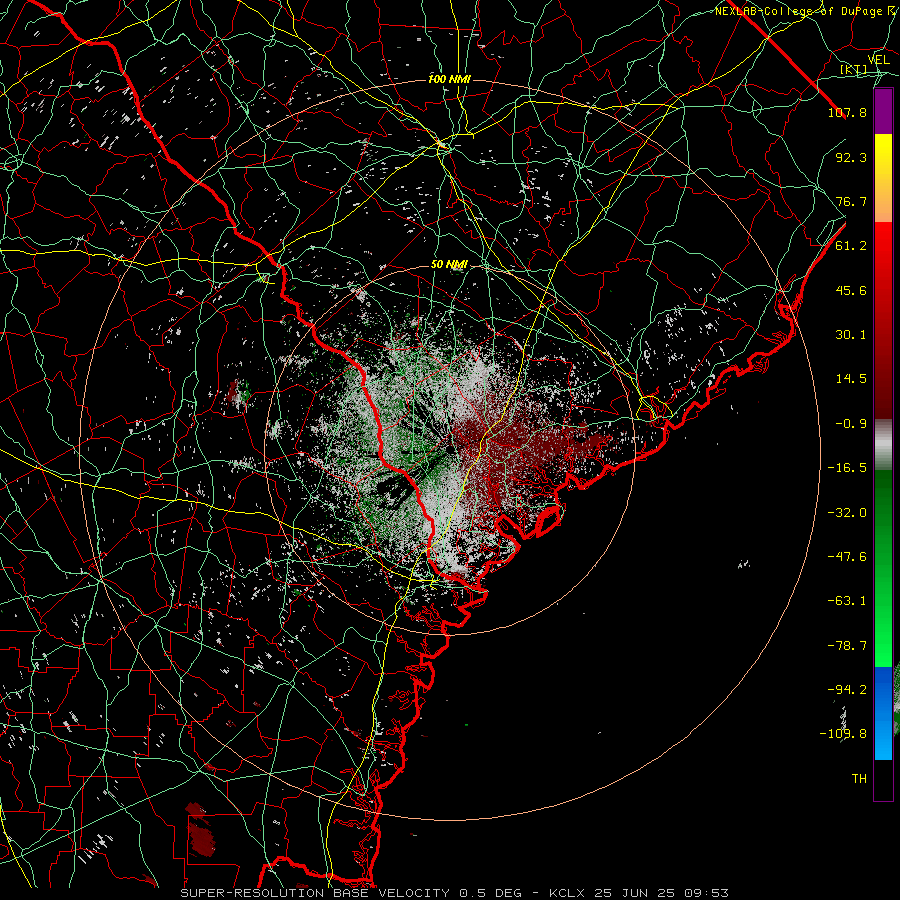The height and width of the screenshot is (900, 900).
Task: Click the 45.6 scale value
Action: 851,290
